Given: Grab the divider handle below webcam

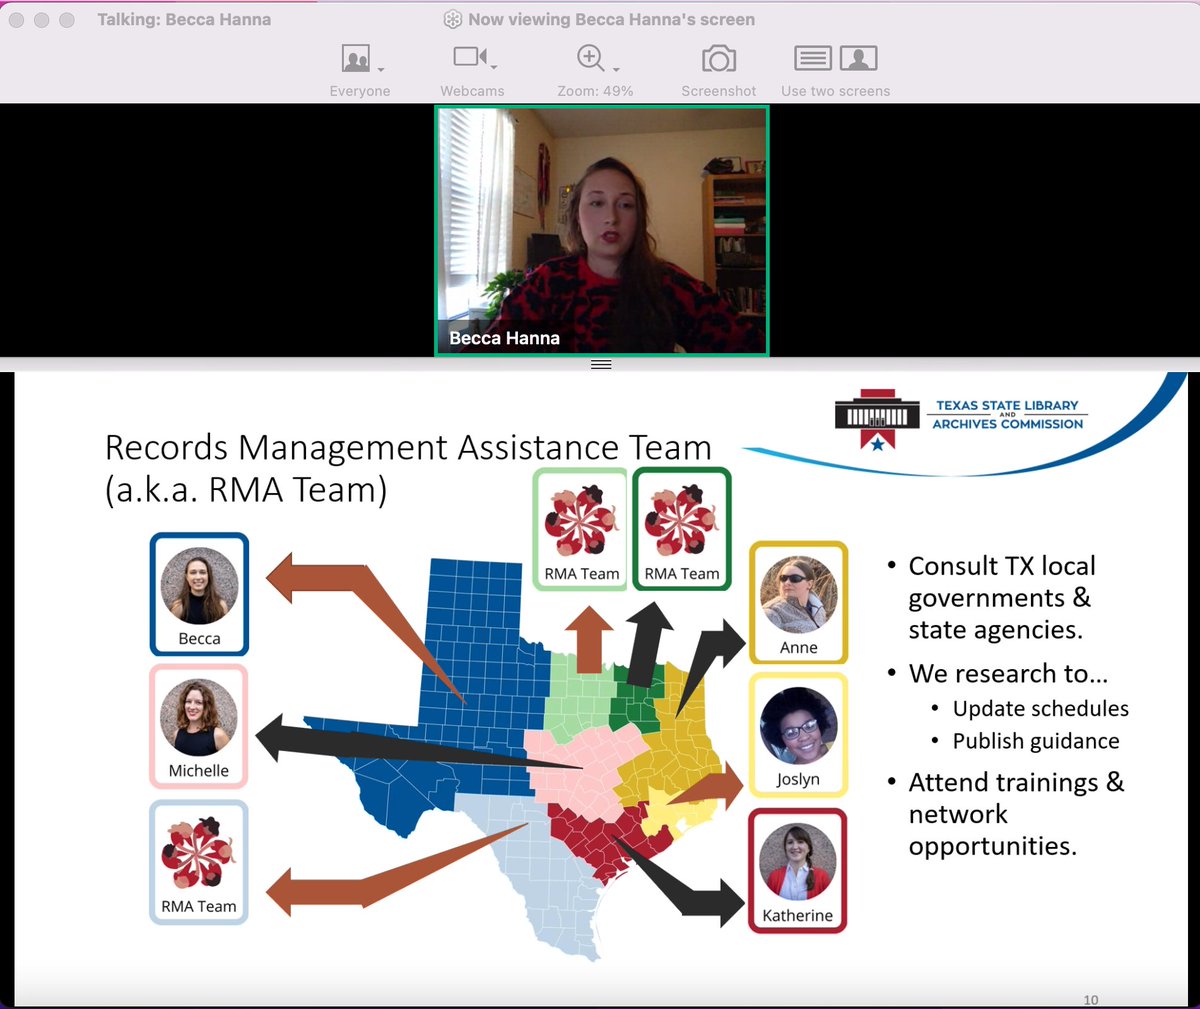Looking at the screenshot, I should pos(601,365).
